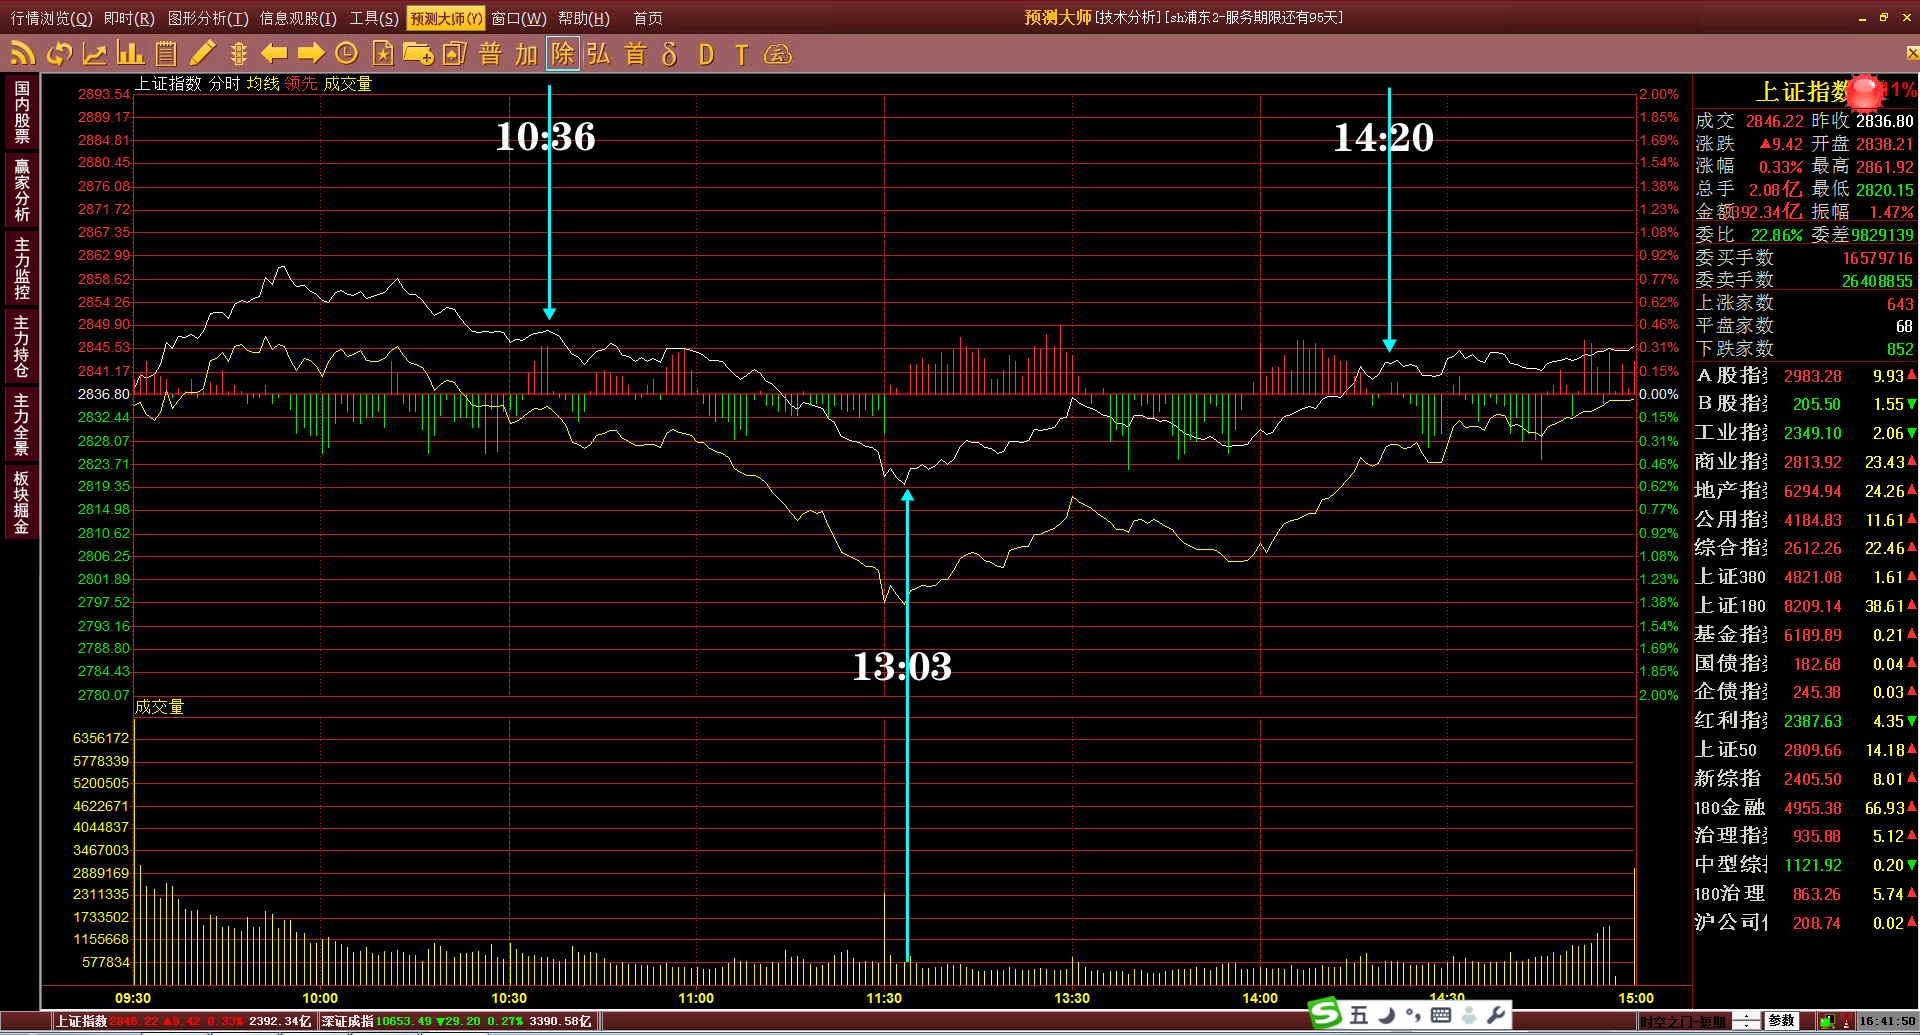
Task: Click the 均线 chart legend label
Action: tap(263, 84)
